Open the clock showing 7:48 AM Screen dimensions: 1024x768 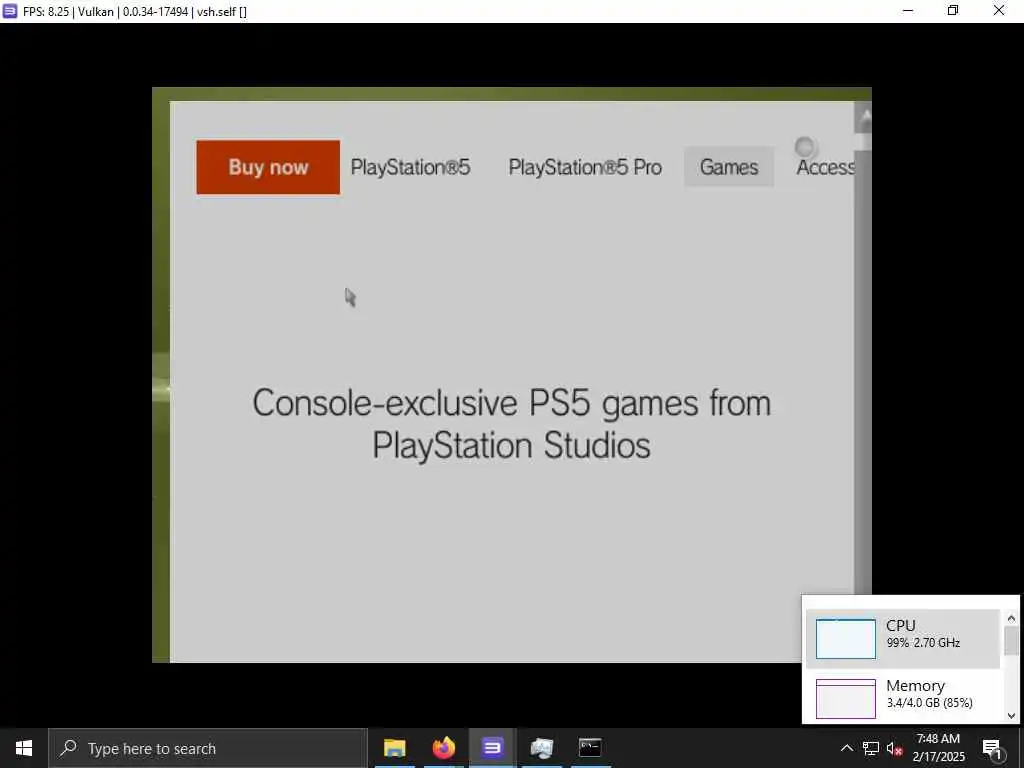coord(938,748)
